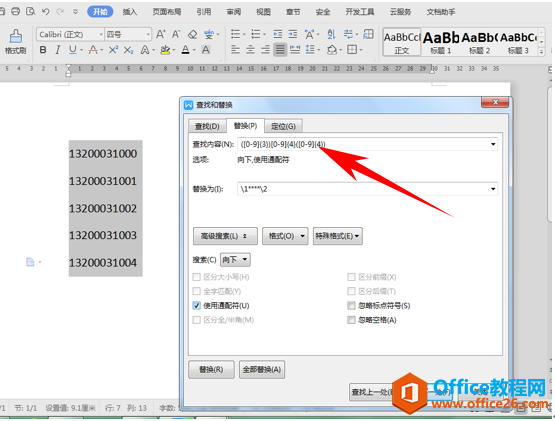Image resolution: width=555 pixels, height=421 pixels.
Task: Apply the 标题 1 heading style
Action: (441, 42)
